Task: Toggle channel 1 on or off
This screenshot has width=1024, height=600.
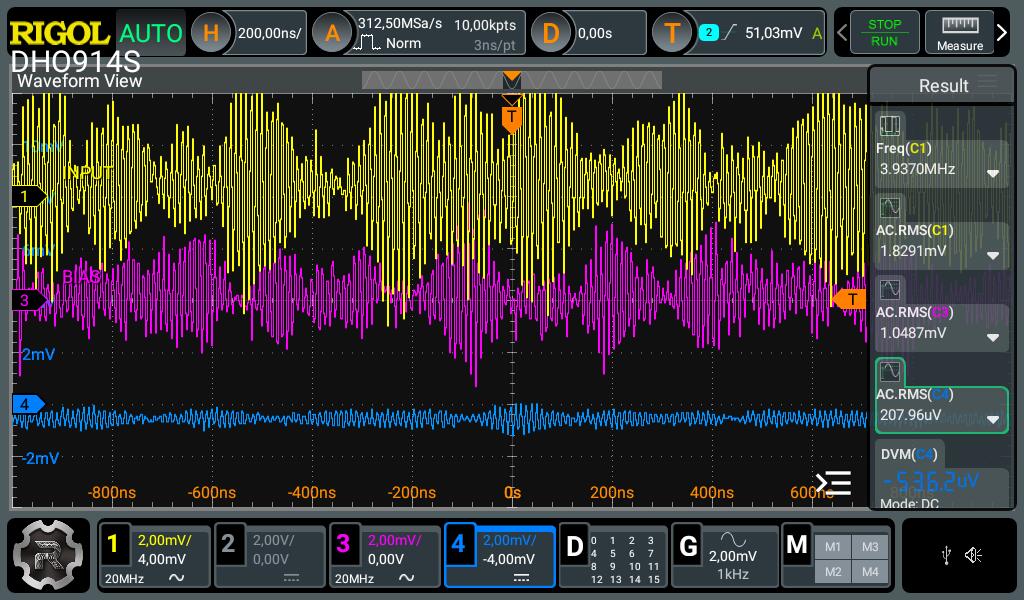Action: pos(113,543)
